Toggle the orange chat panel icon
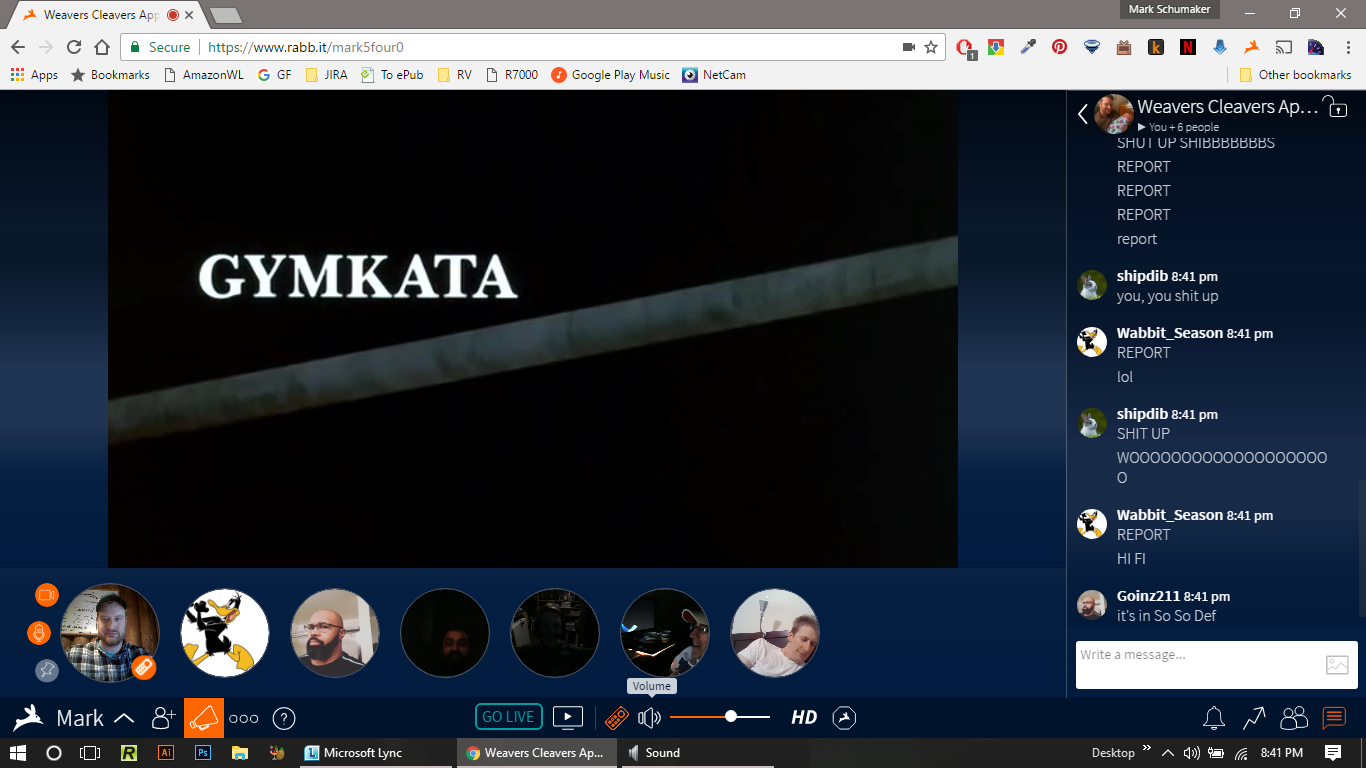 (x=1334, y=718)
